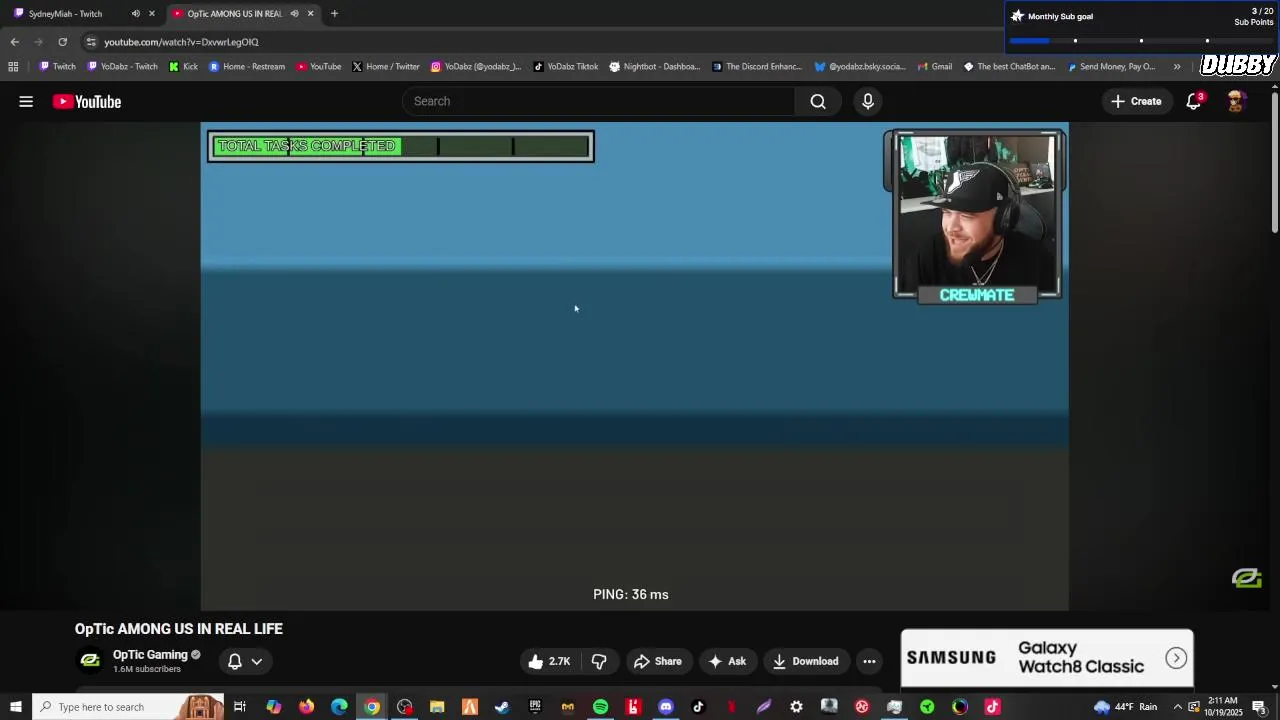Open the Home - Restream bookmark
This screenshot has width=1280, height=720.
pyautogui.click(x=246, y=67)
